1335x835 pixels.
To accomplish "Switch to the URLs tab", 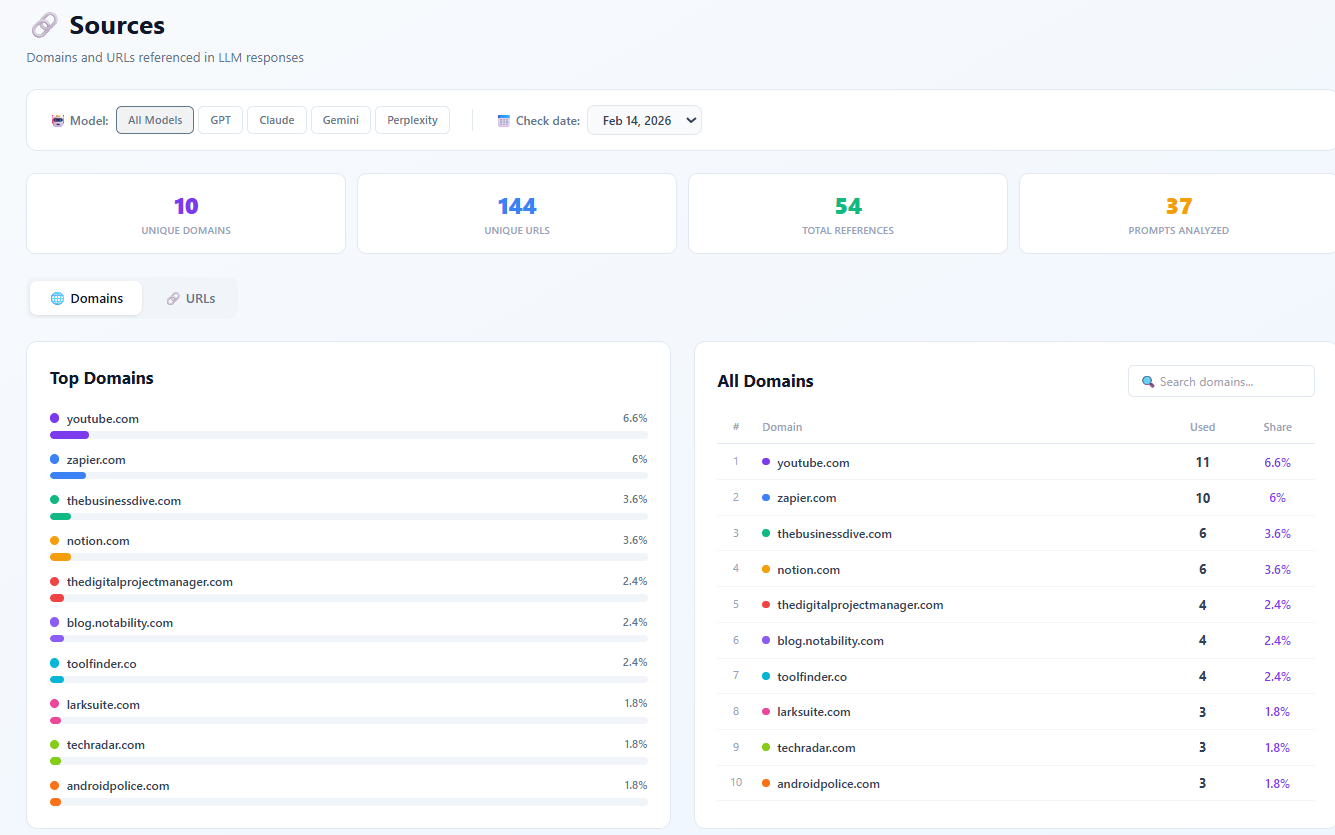I will [190, 298].
